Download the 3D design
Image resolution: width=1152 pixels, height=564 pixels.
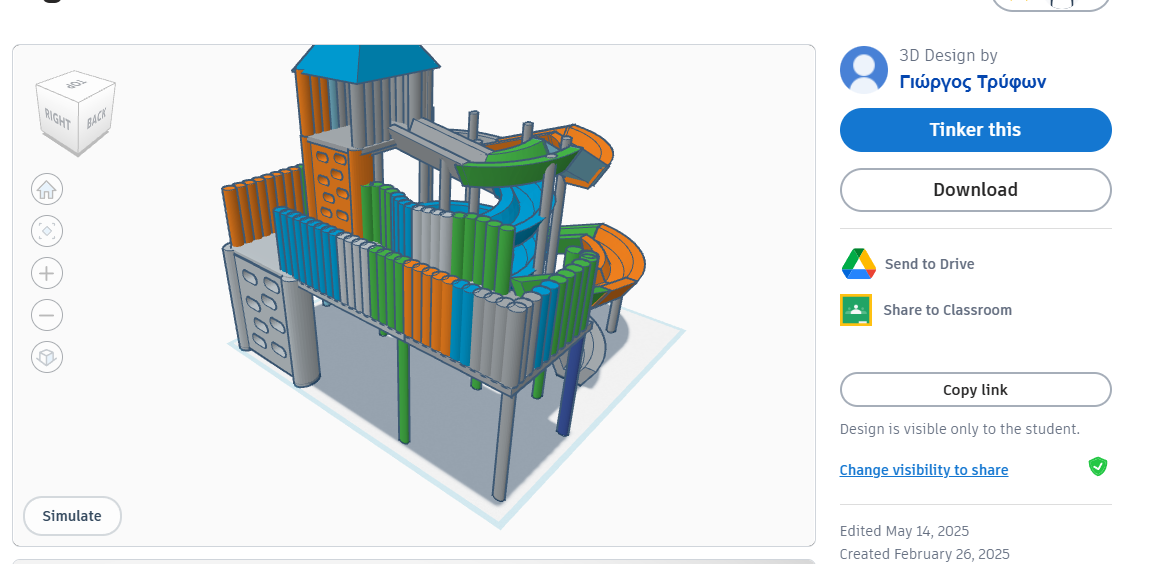click(x=975, y=190)
